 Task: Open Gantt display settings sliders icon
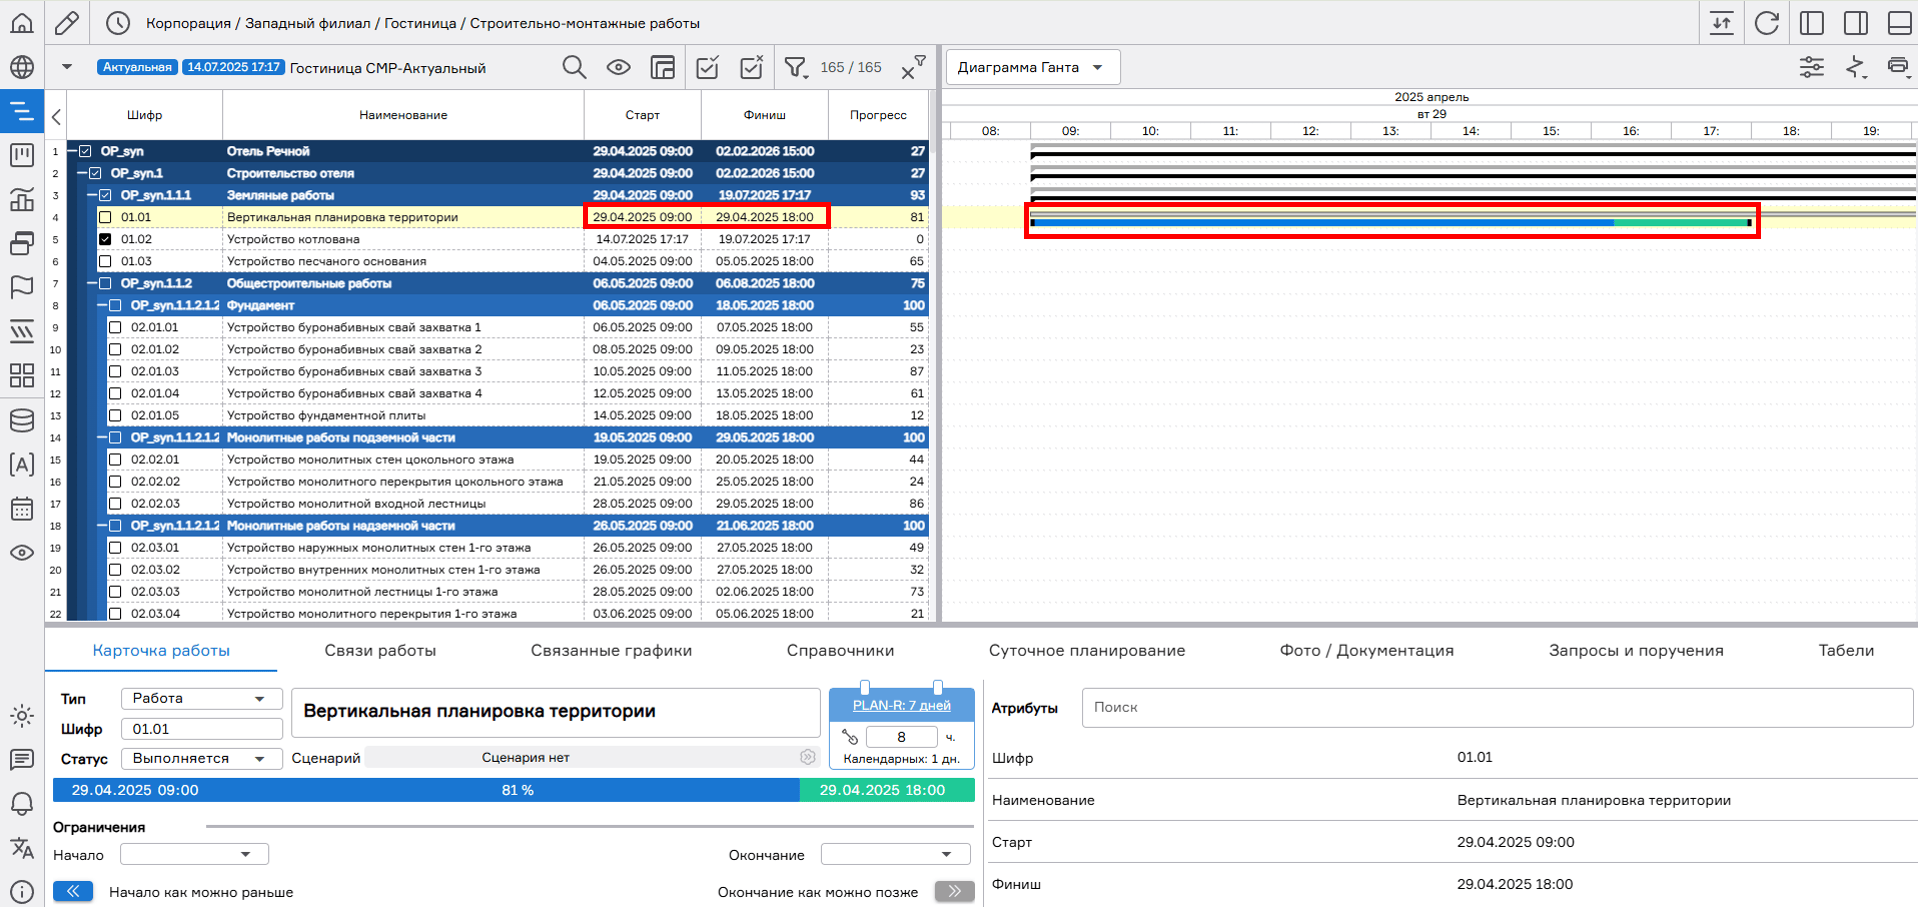pos(1811,67)
